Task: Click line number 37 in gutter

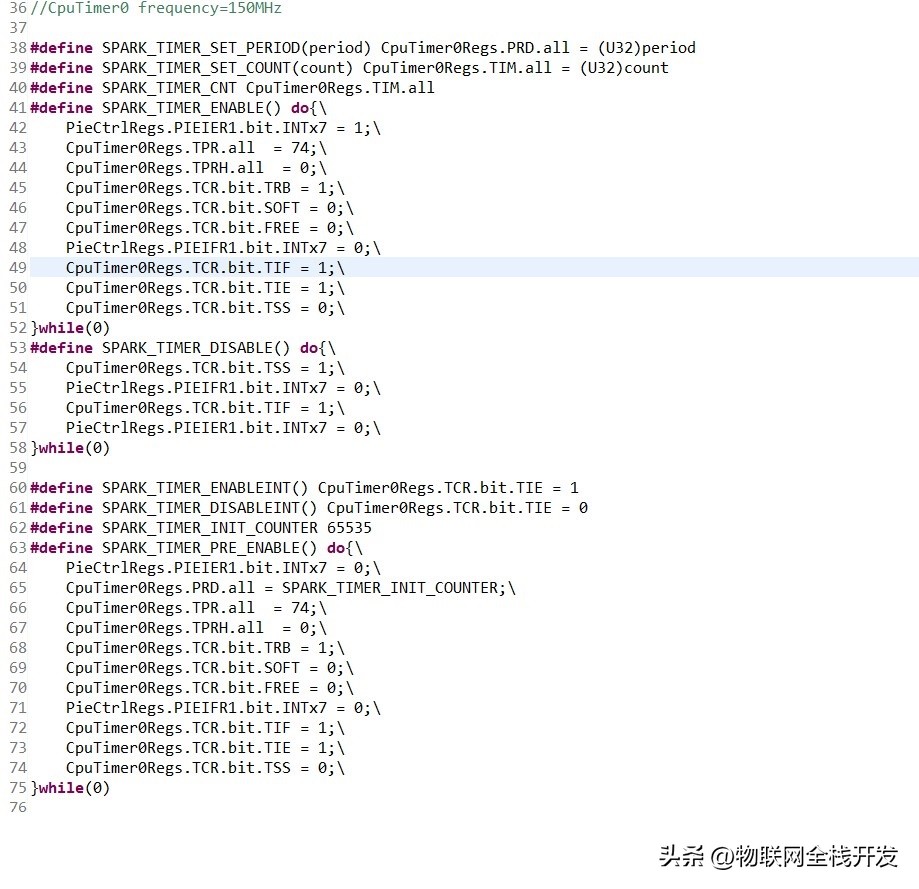Action: tap(18, 28)
